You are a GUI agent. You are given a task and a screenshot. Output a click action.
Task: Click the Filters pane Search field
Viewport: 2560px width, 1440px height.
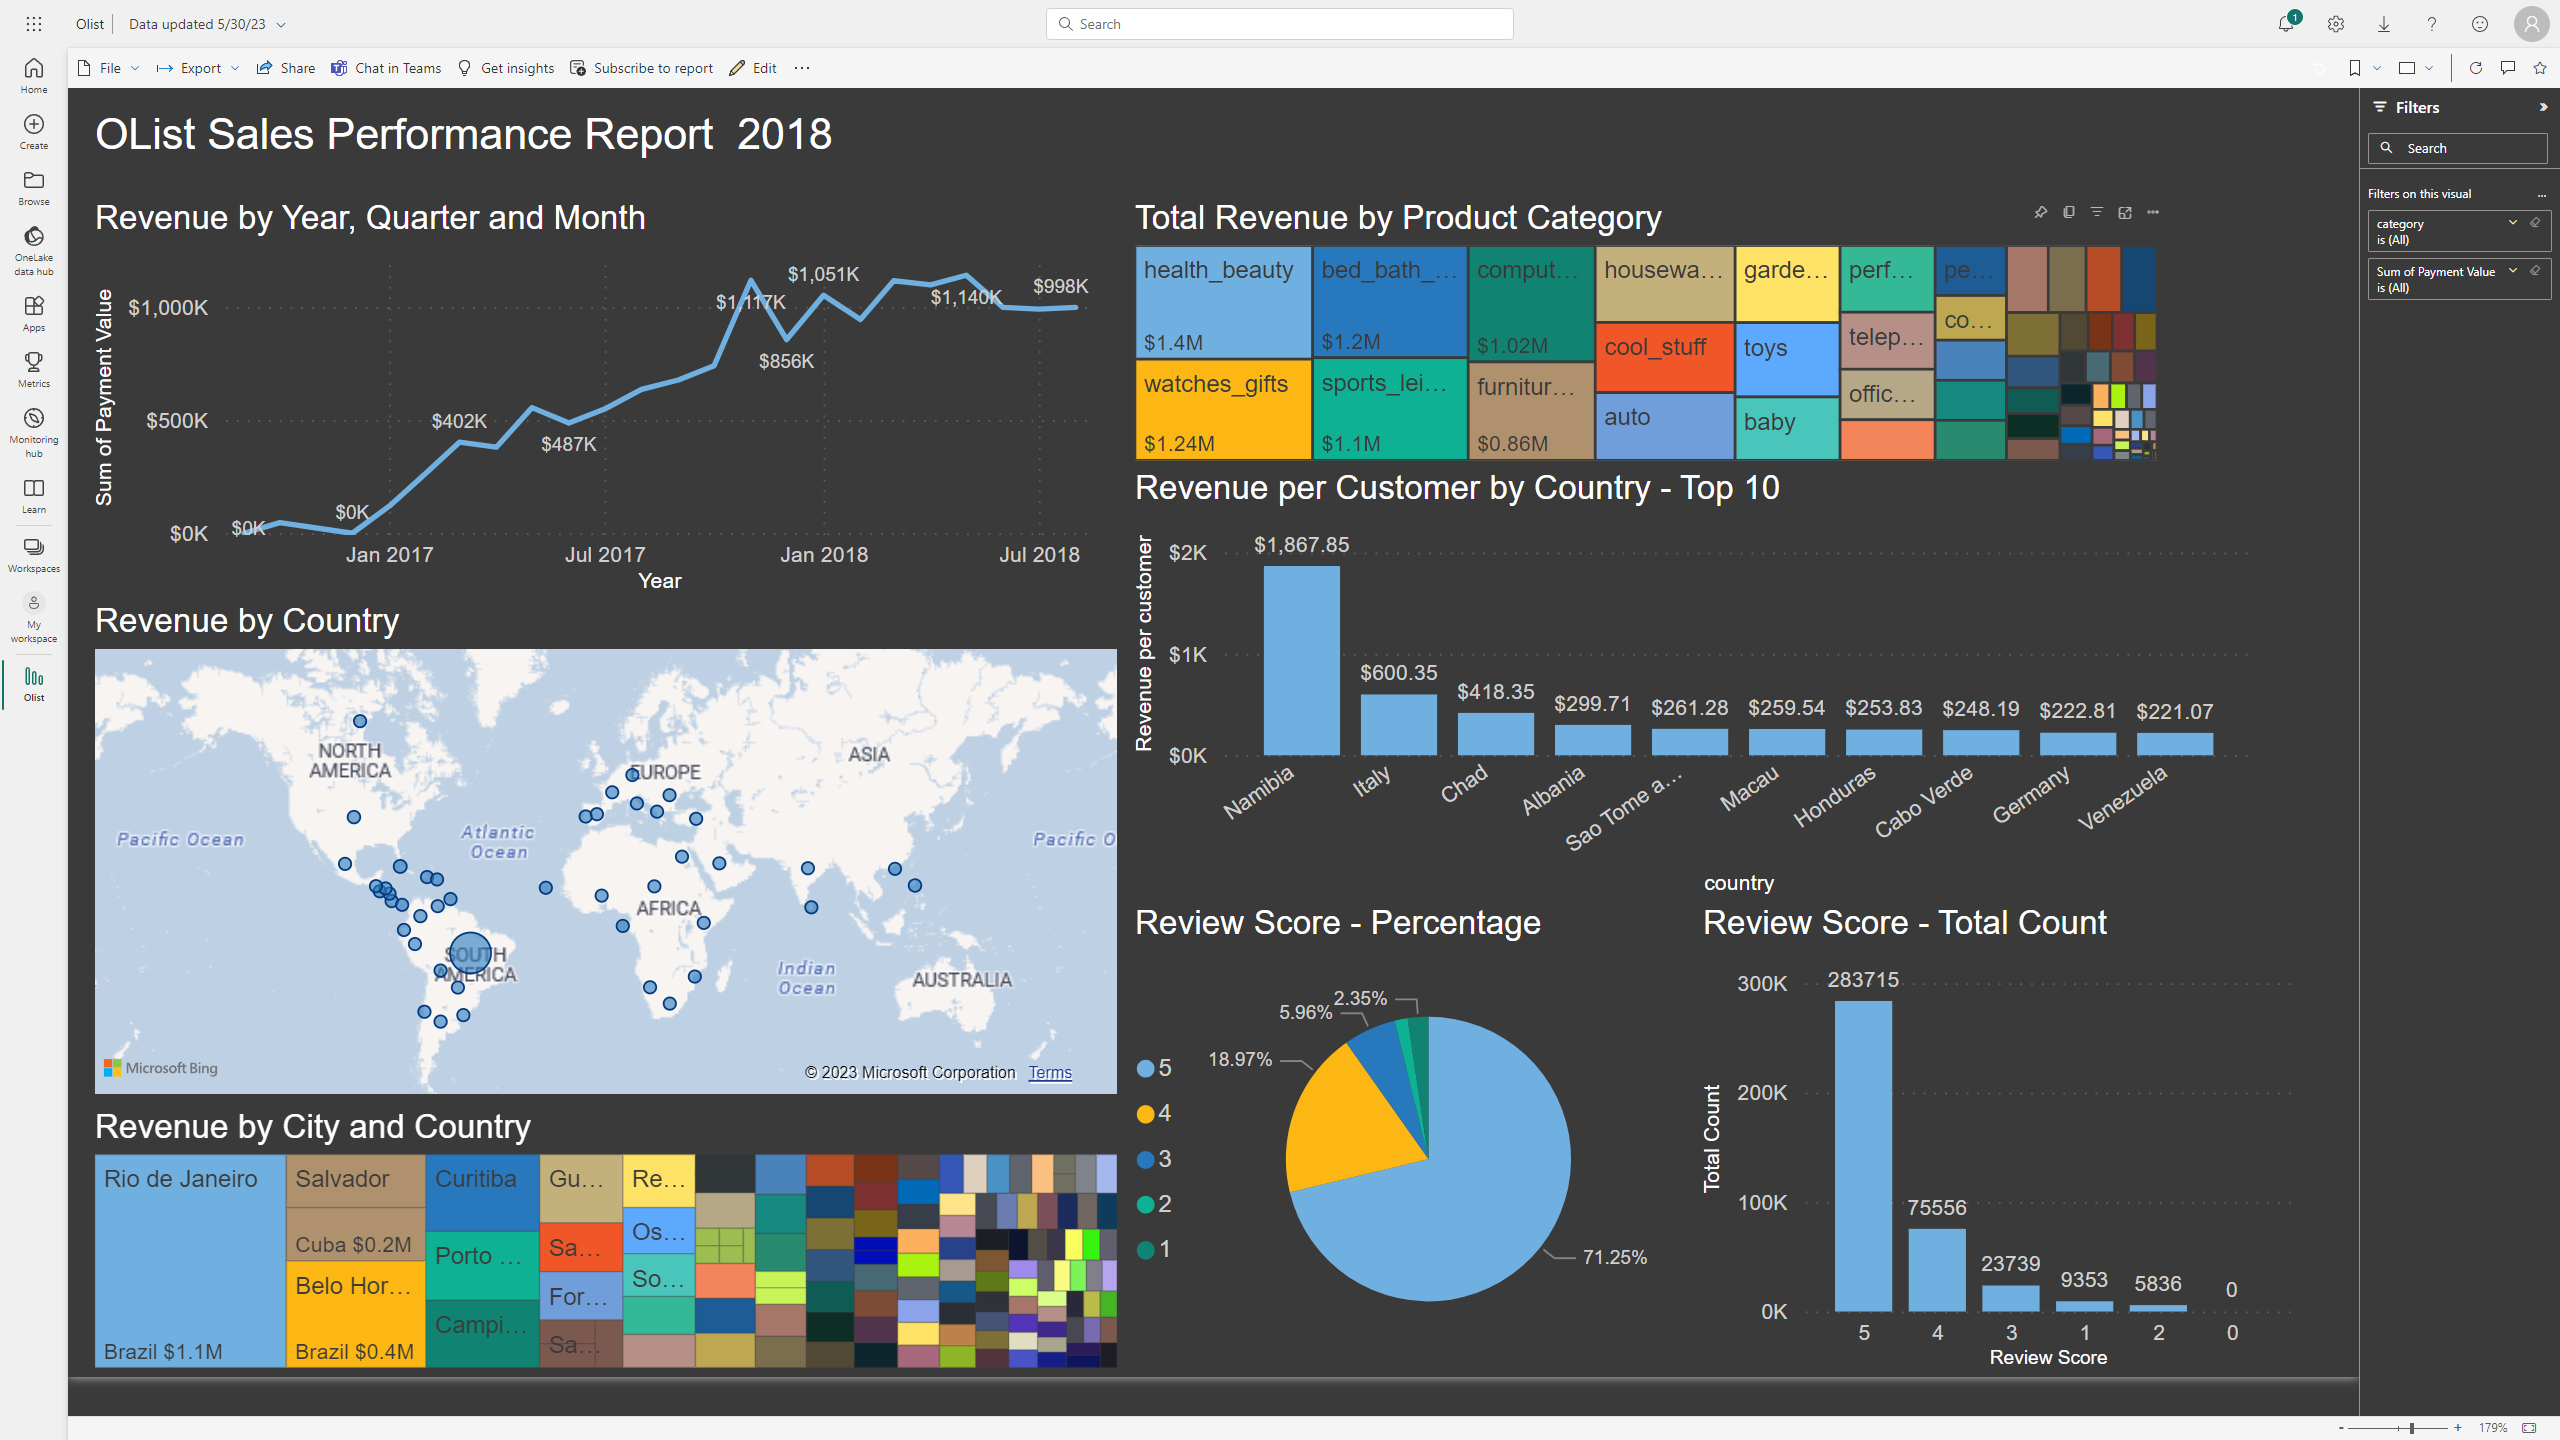(x=2458, y=148)
